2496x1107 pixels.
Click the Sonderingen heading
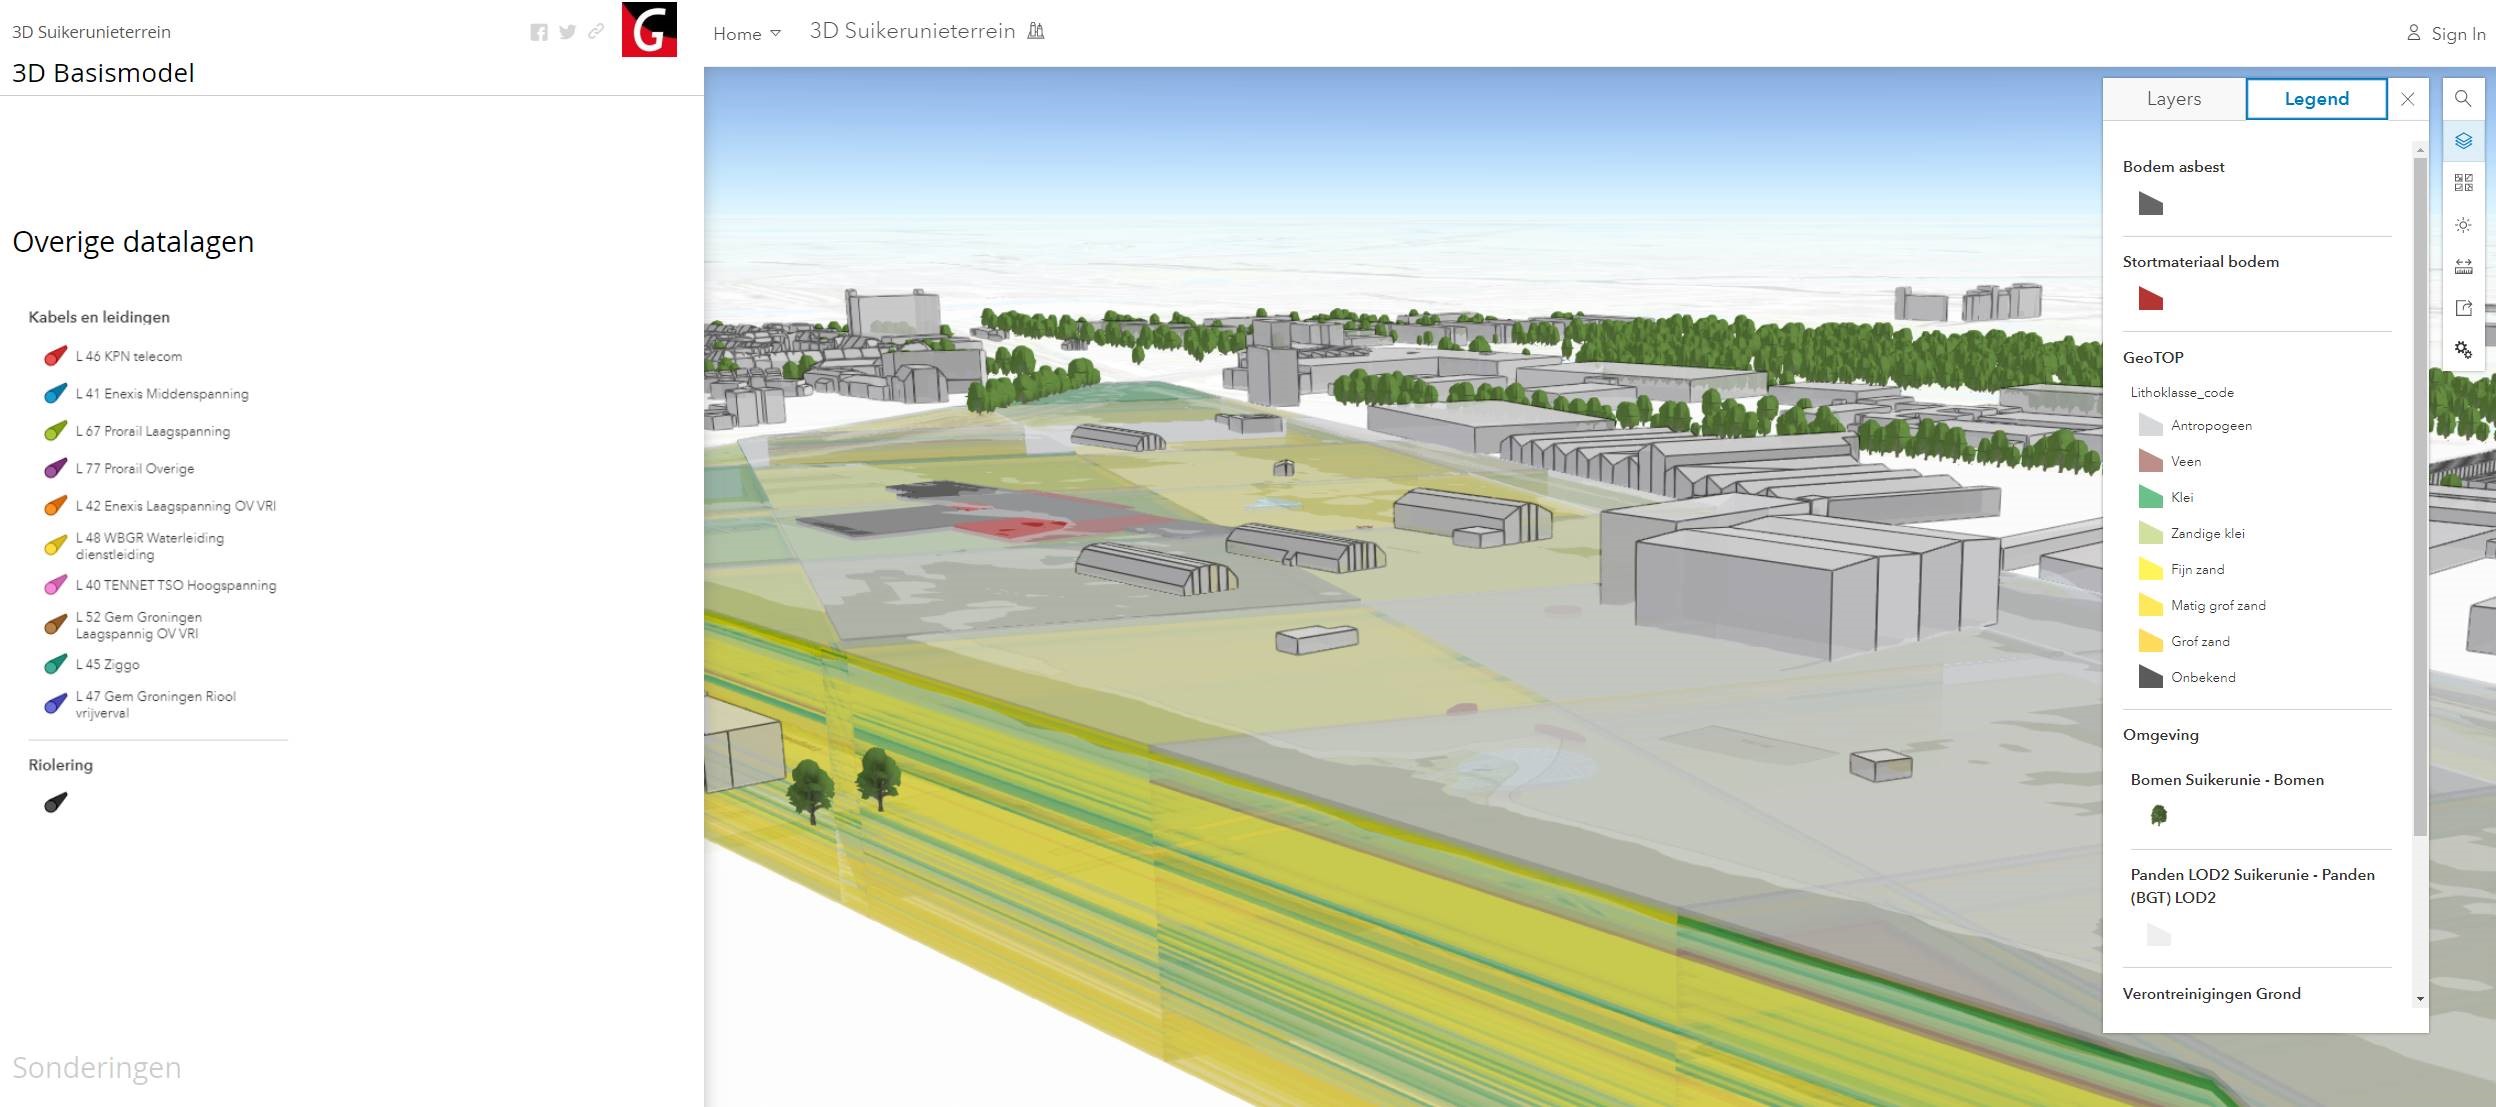pyautogui.click(x=97, y=1068)
